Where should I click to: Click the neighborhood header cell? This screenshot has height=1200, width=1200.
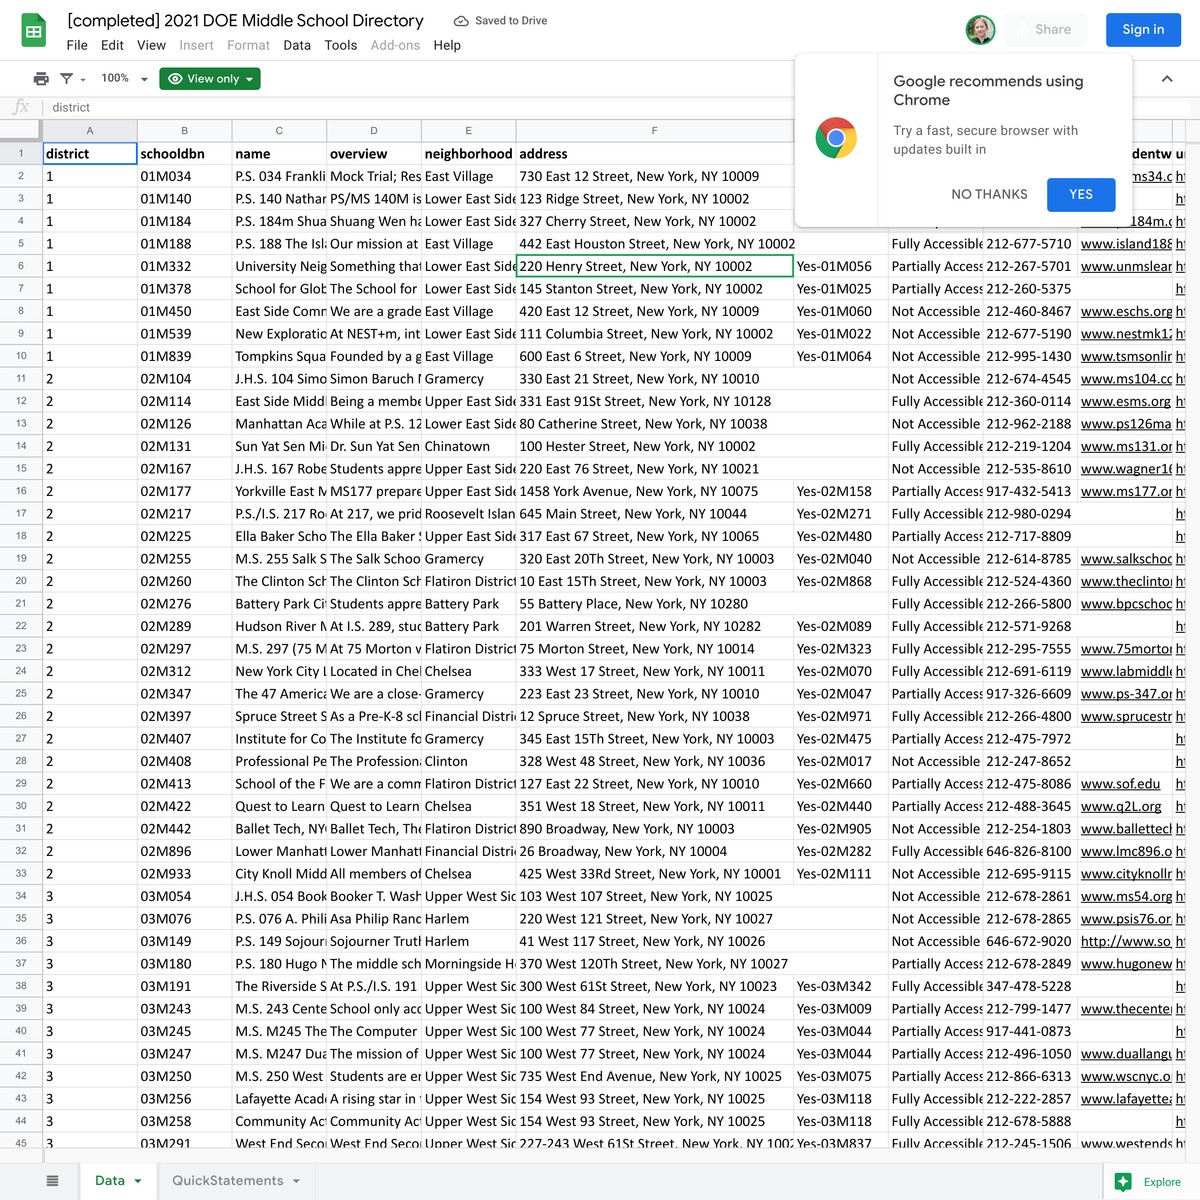pos(469,154)
